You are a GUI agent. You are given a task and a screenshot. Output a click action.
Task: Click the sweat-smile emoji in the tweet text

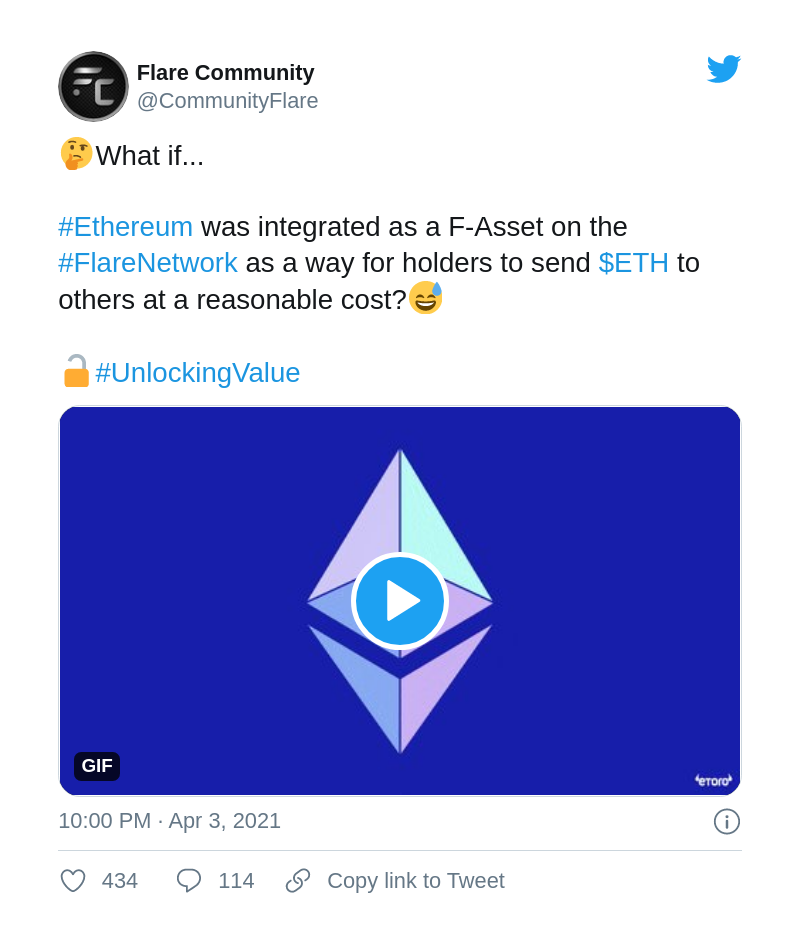[427, 297]
